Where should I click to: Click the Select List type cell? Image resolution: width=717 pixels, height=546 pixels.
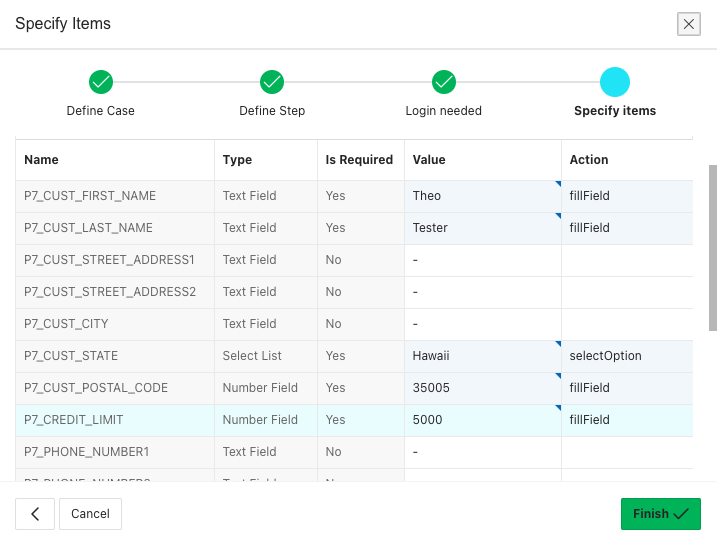(266, 356)
